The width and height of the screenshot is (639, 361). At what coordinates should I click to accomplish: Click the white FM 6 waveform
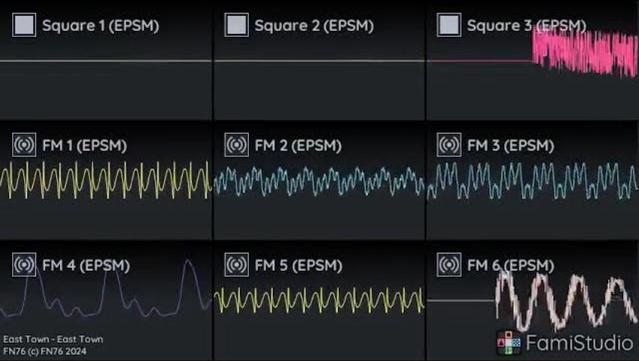click(566, 301)
